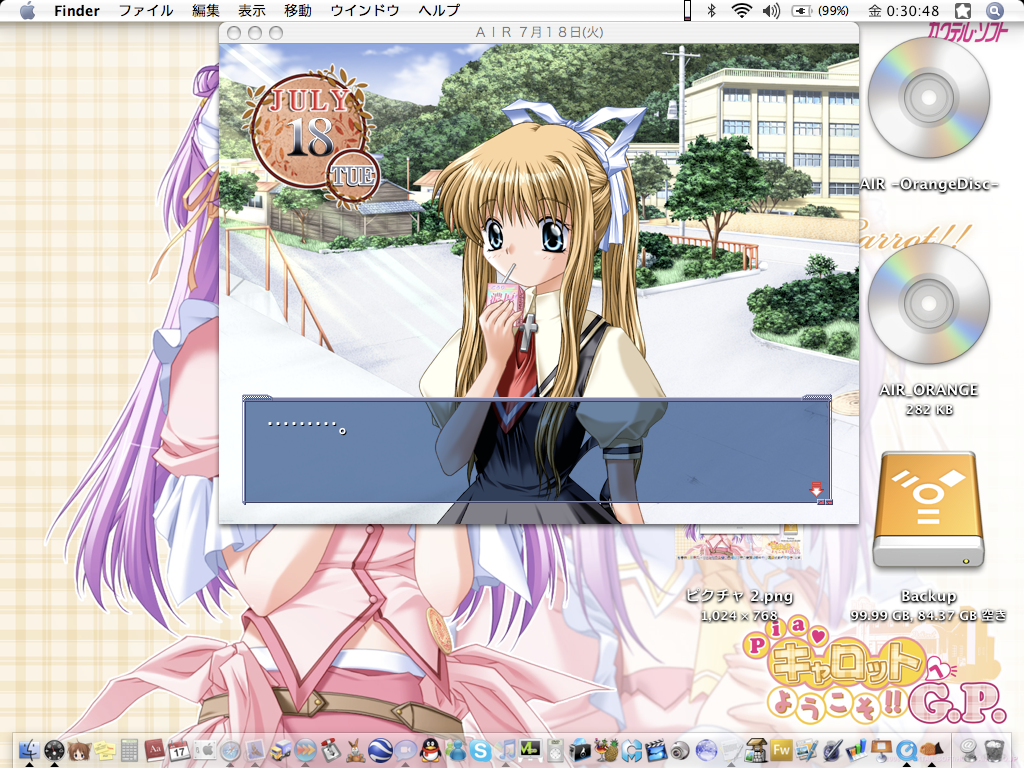Screen dimensions: 1024x768
Task: Open Keynote from the Dock
Action: coord(881,750)
